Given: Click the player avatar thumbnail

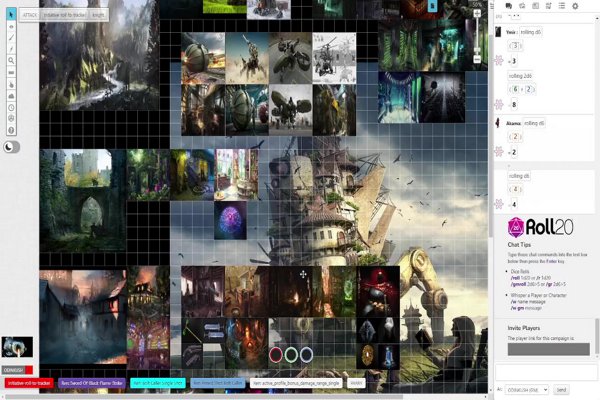Looking at the screenshot, I should coord(17,347).
